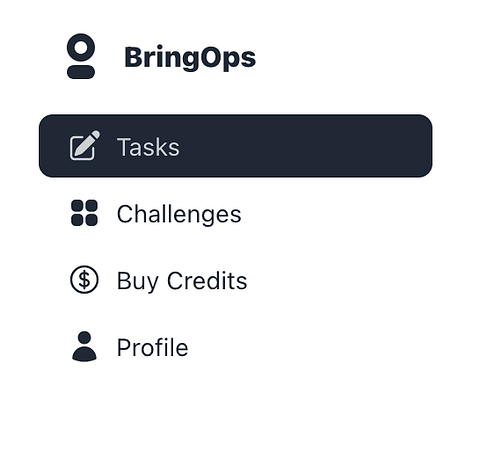Click the word Buy in the navigation

tap(137, 281)
